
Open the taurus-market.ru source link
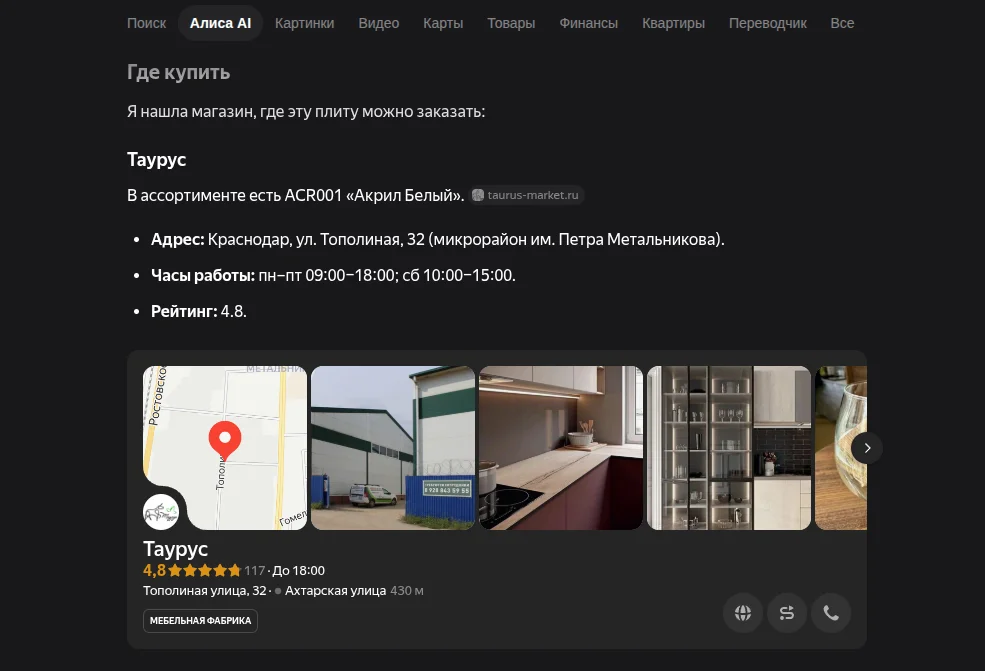pos(527,195)
